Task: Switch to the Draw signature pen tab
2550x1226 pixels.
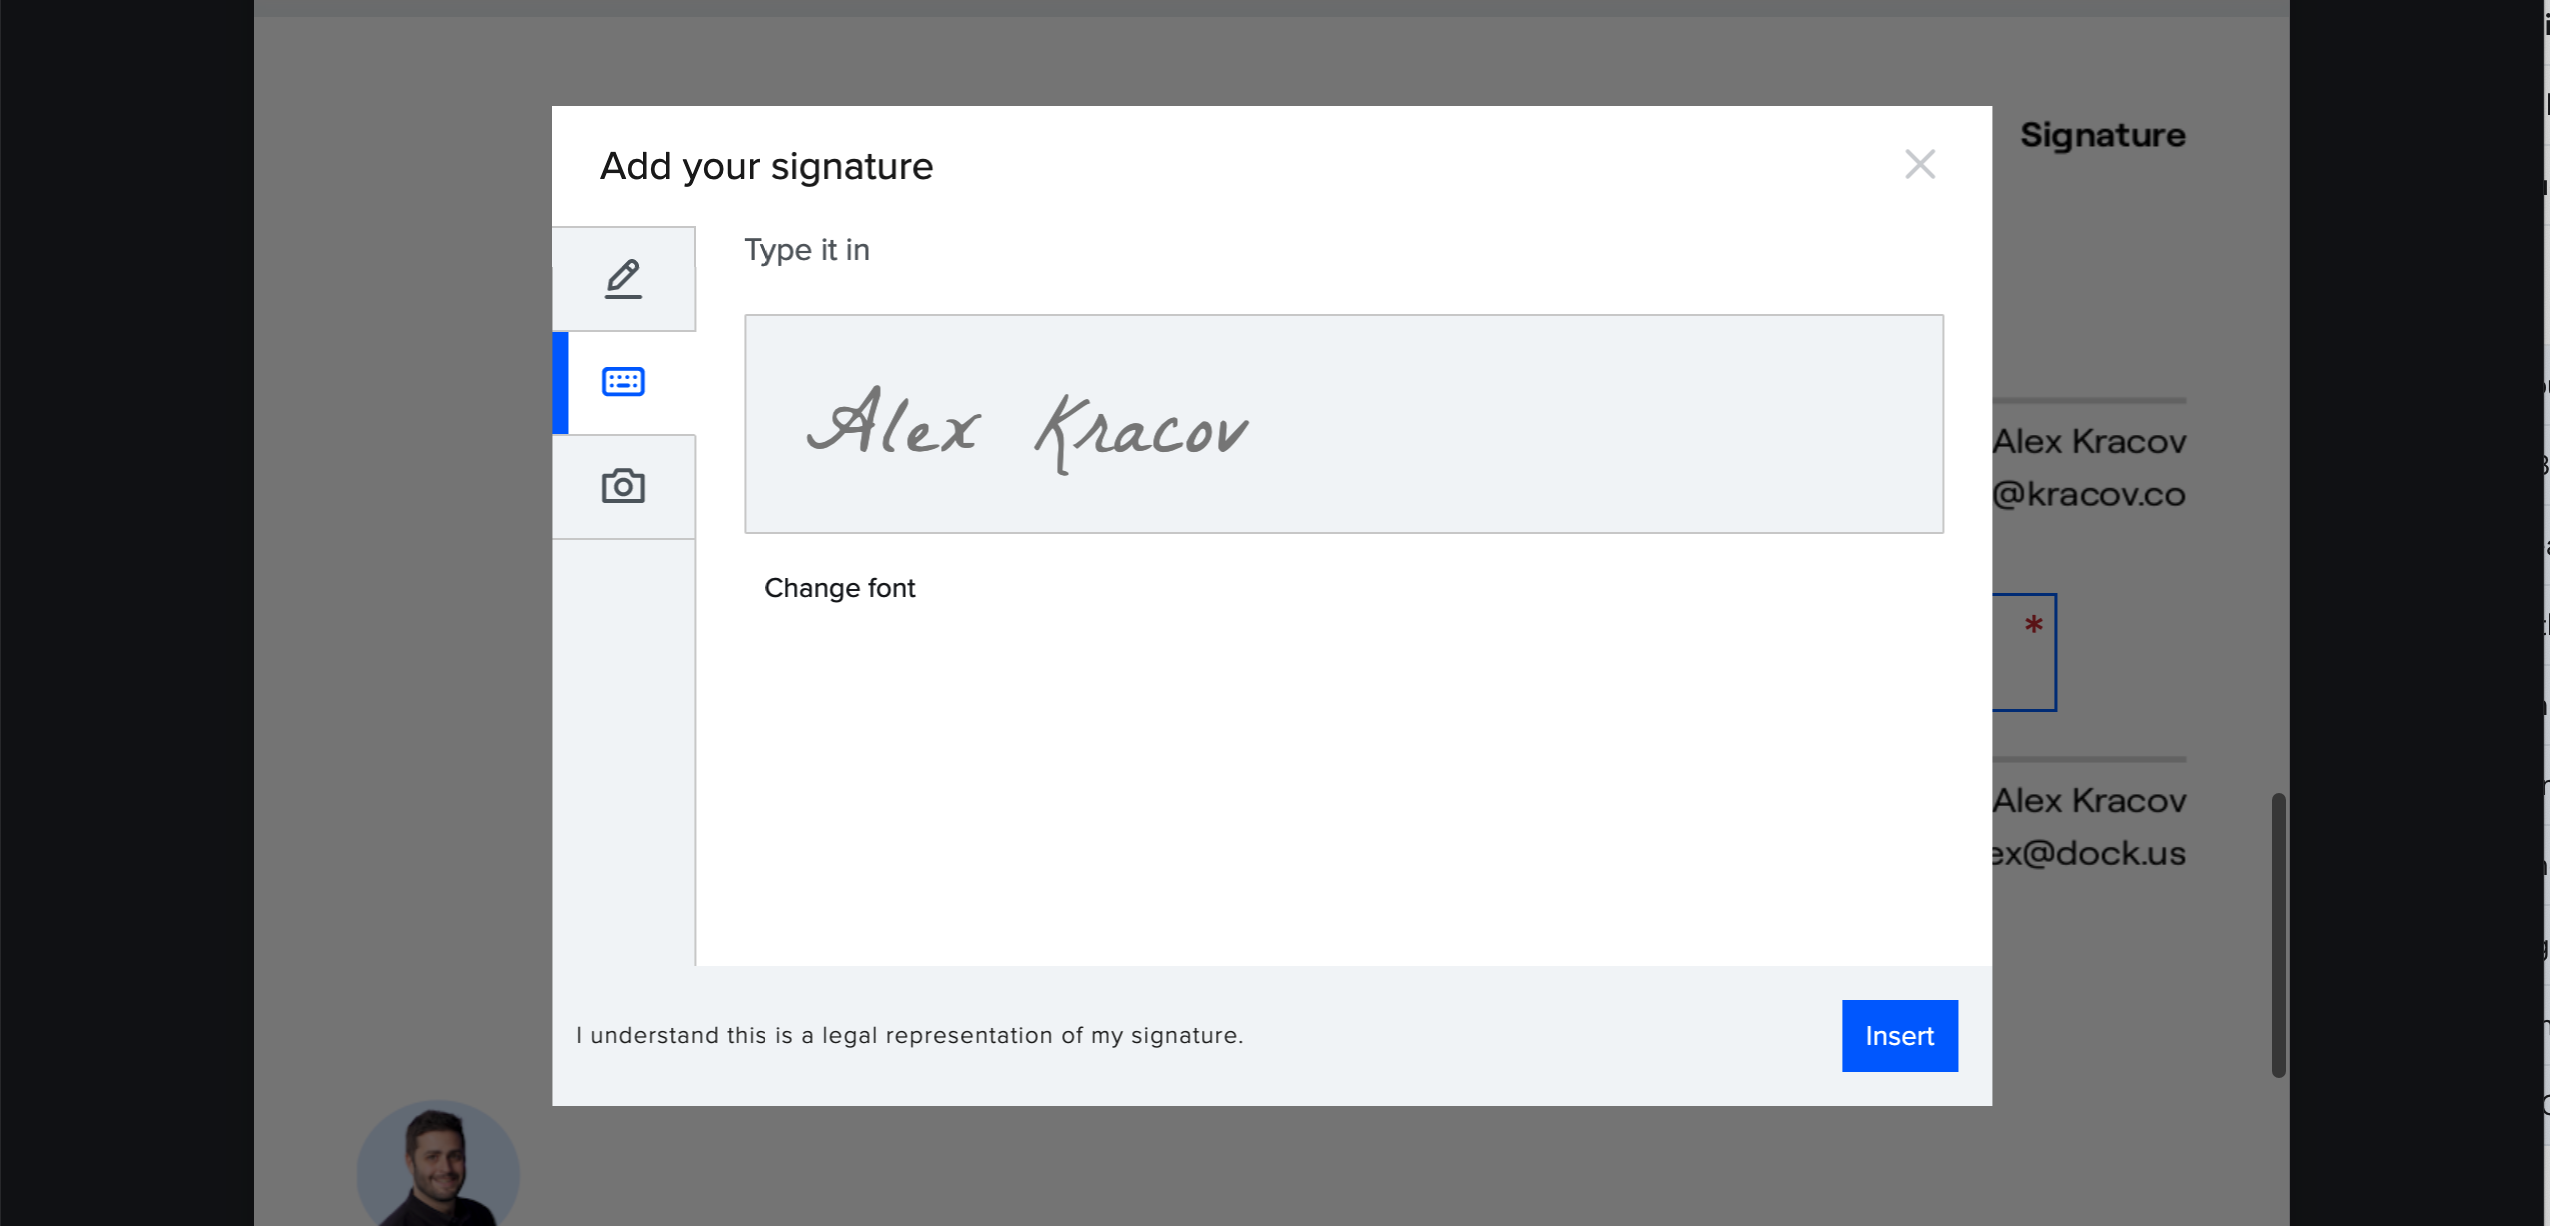Action: pos(623,279)
